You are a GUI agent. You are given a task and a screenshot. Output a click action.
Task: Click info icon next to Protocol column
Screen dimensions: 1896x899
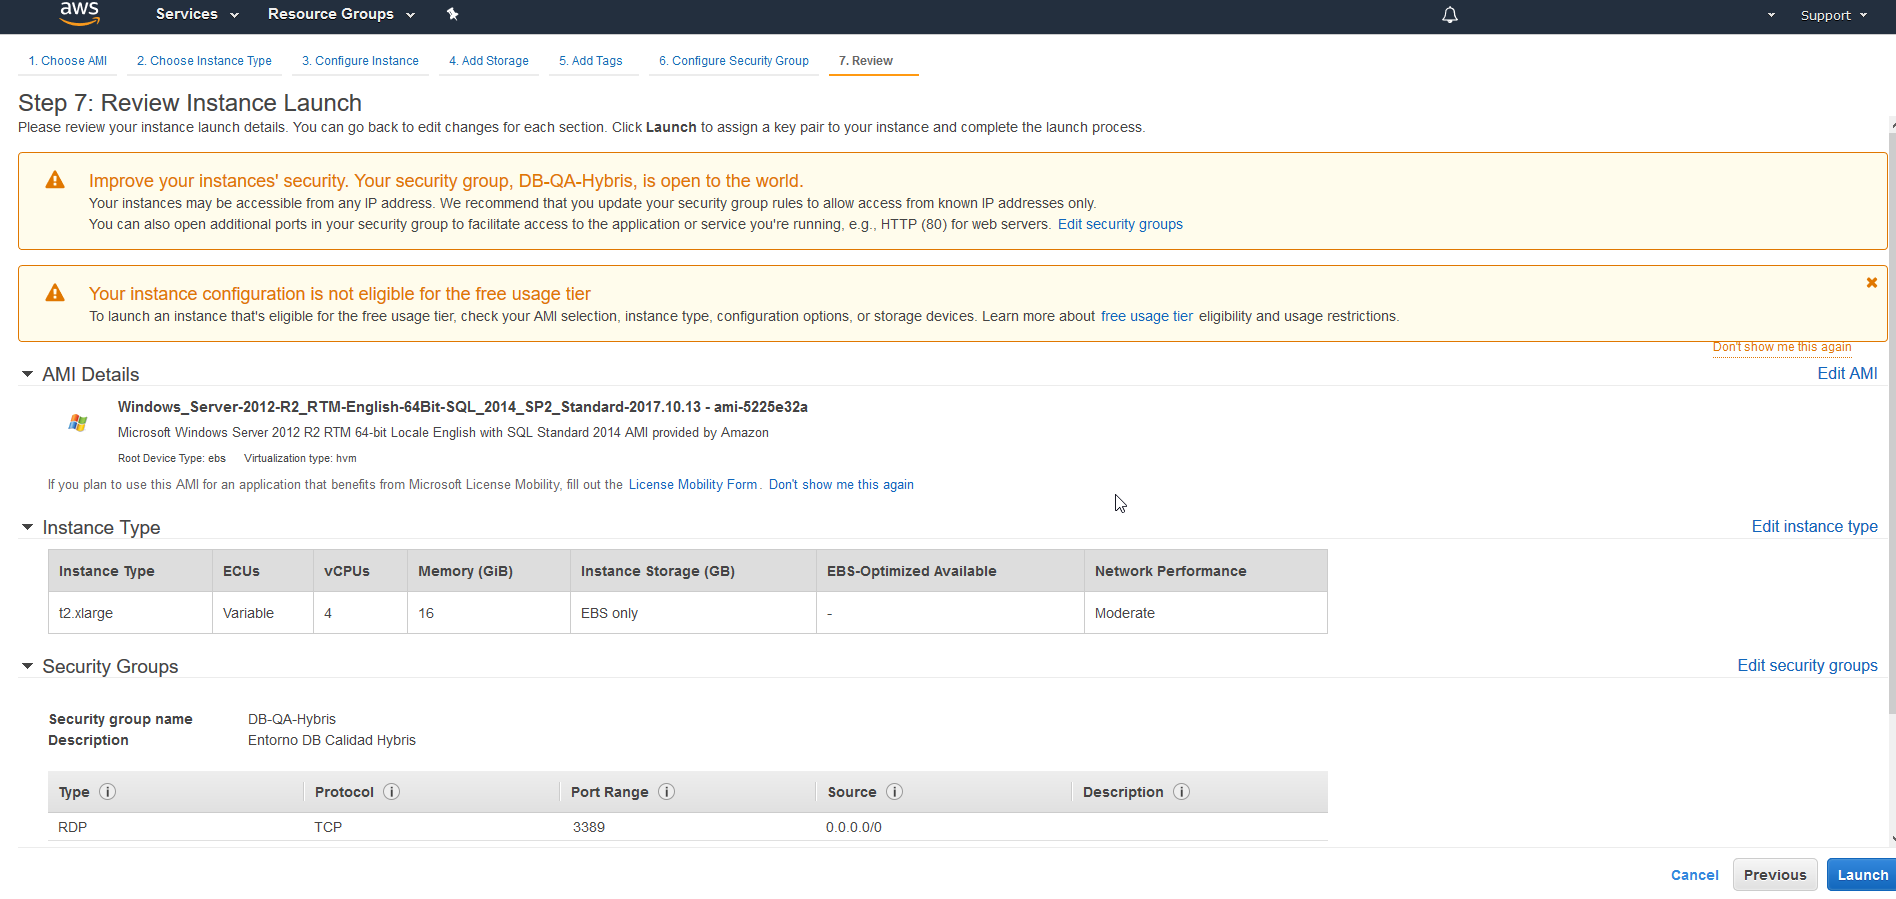point(392,792)
